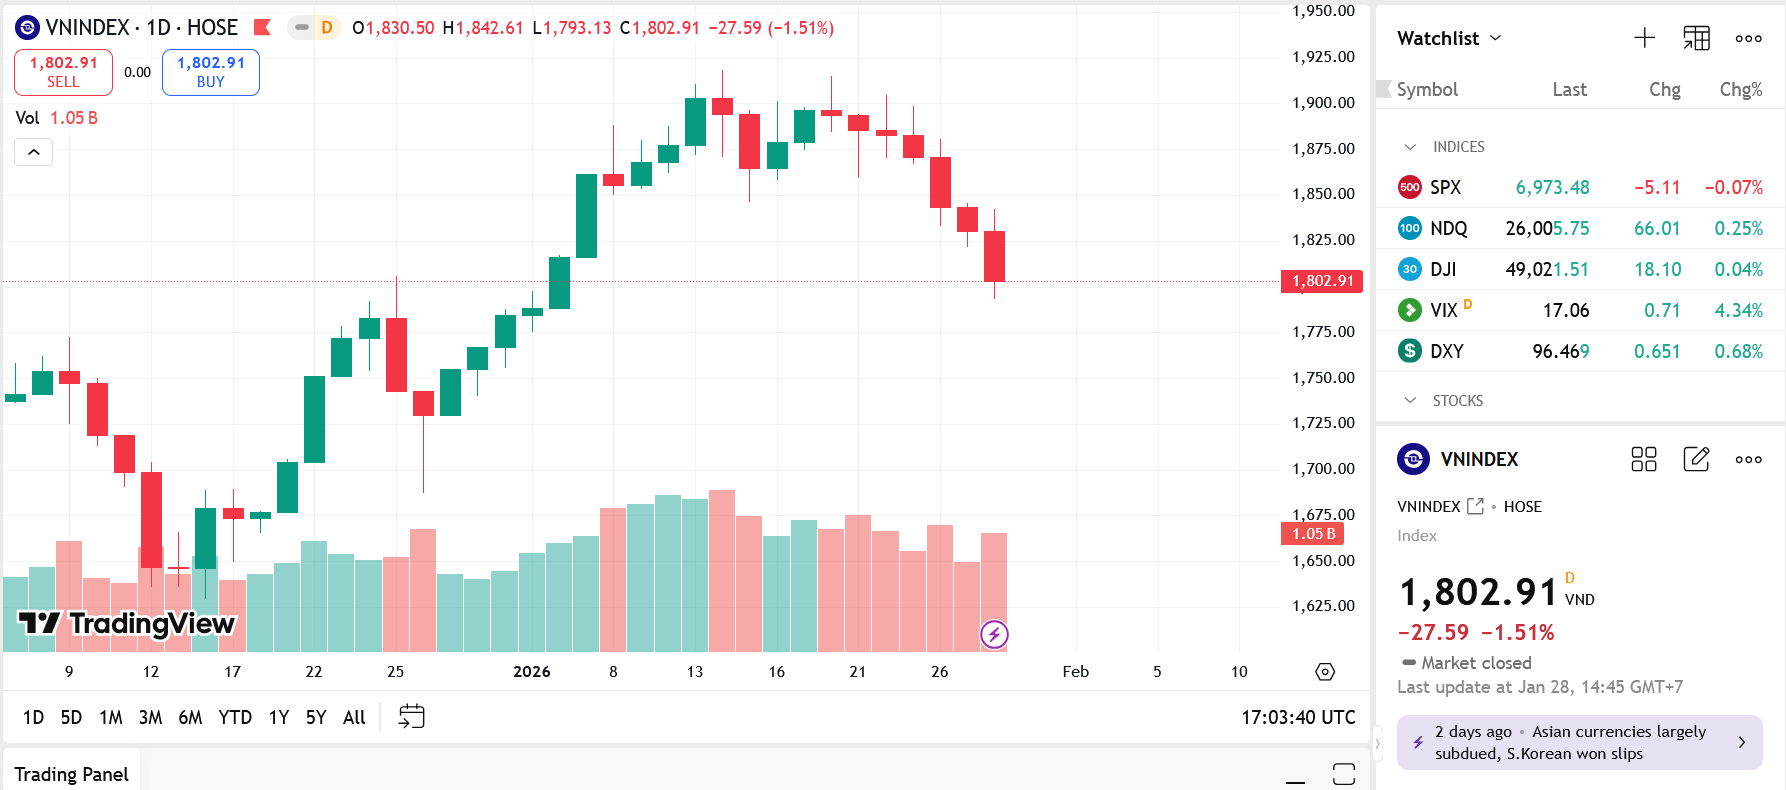Click the TradingView logo watermark
This screenshot has width=1786, height=790.
pos(128,622)
